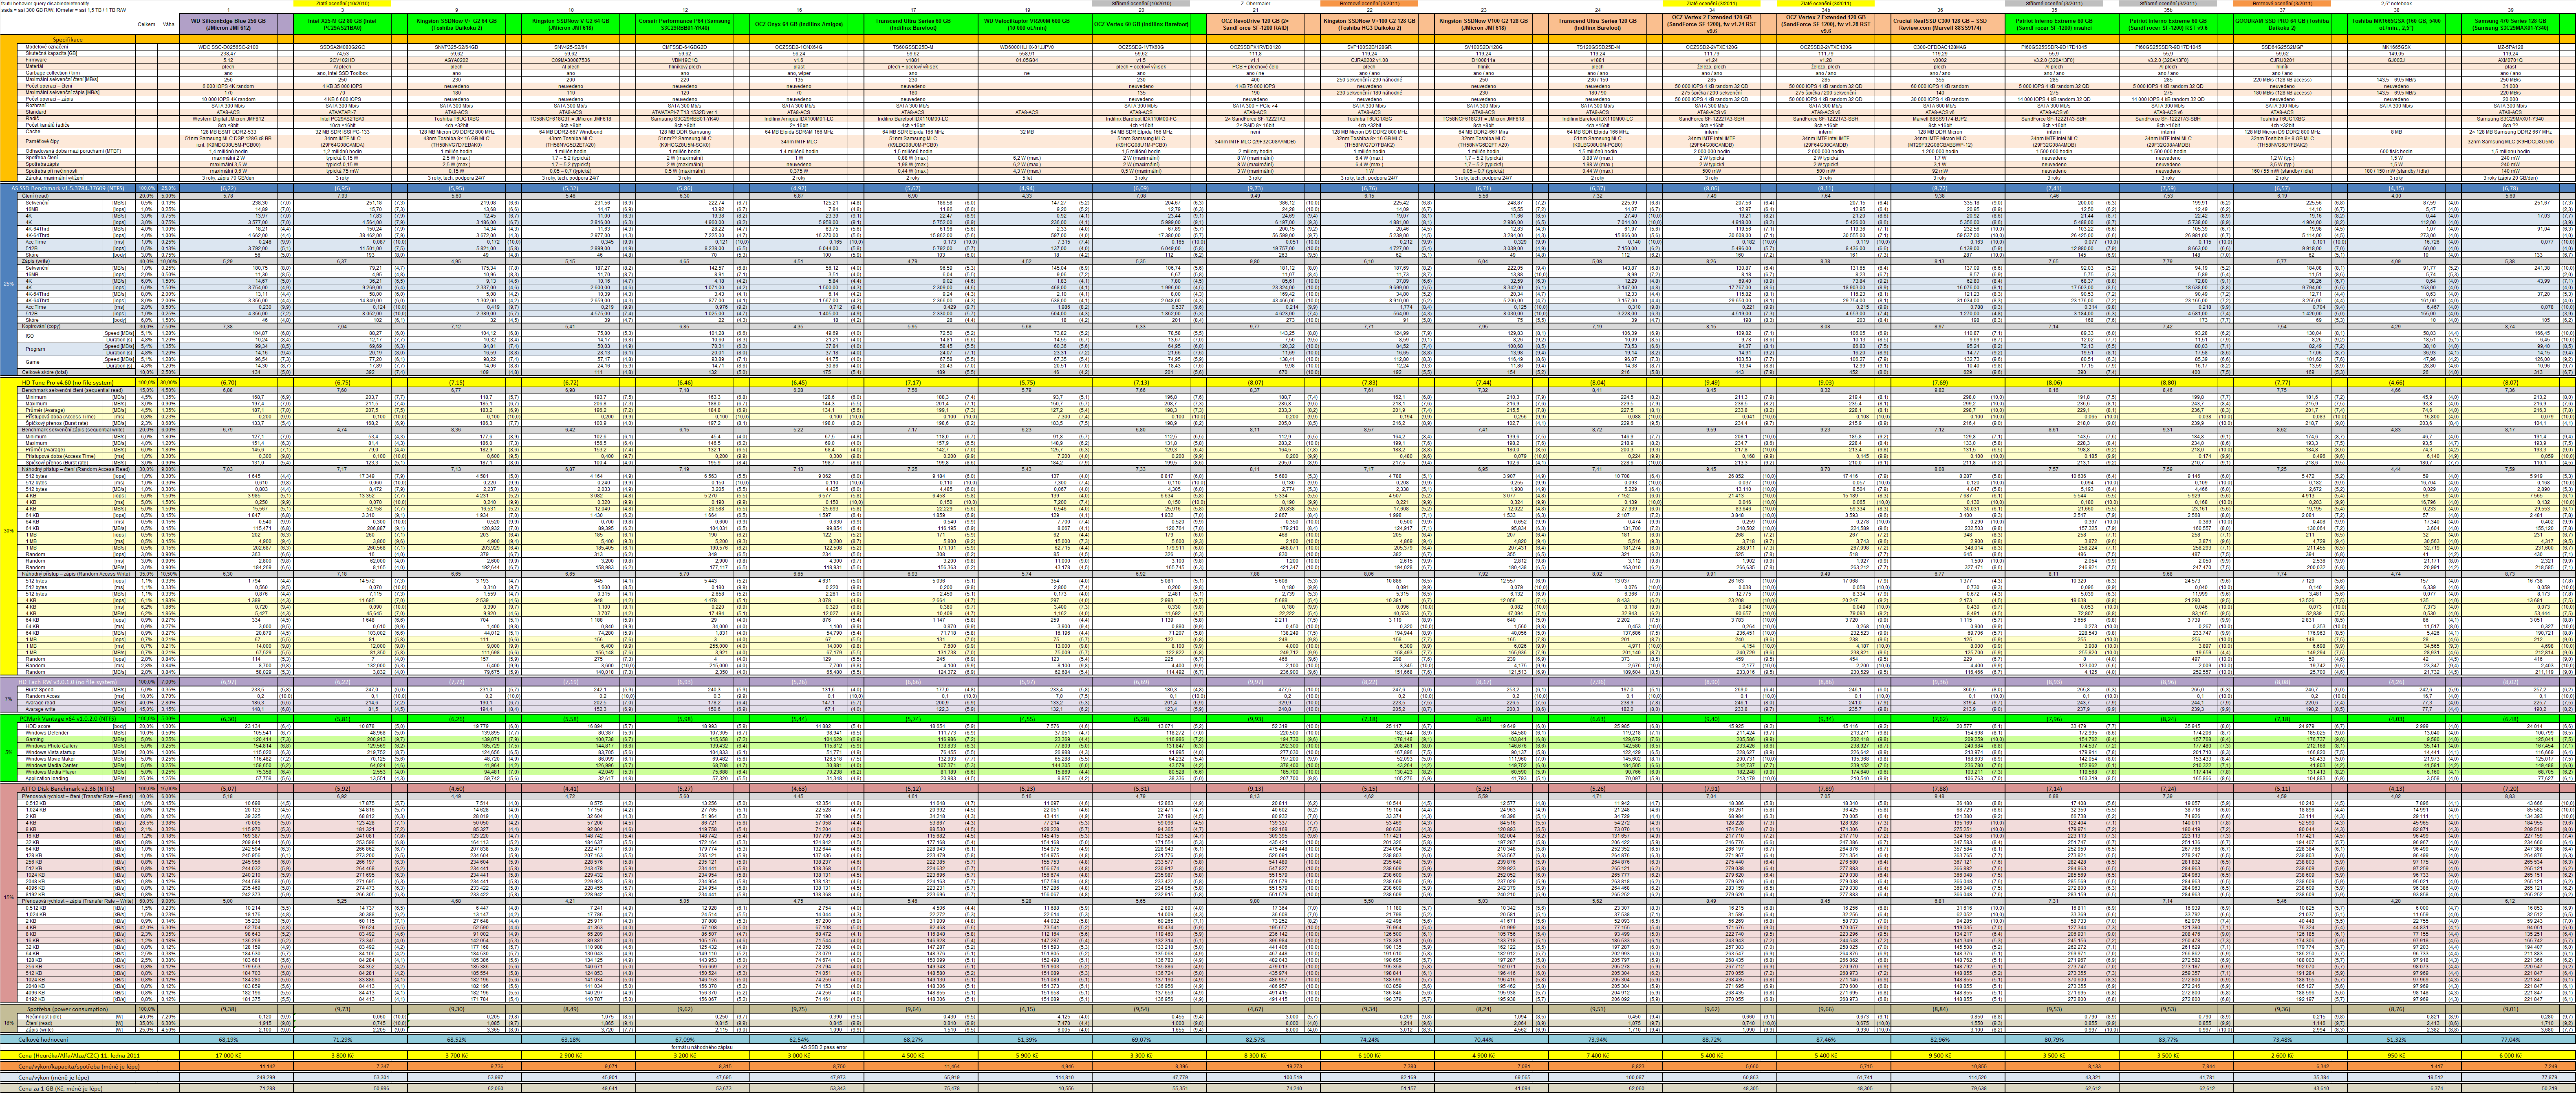
Task: Select model cell 'WD6000HLHX-01JJPV0'
Action: coord(1027,47)
